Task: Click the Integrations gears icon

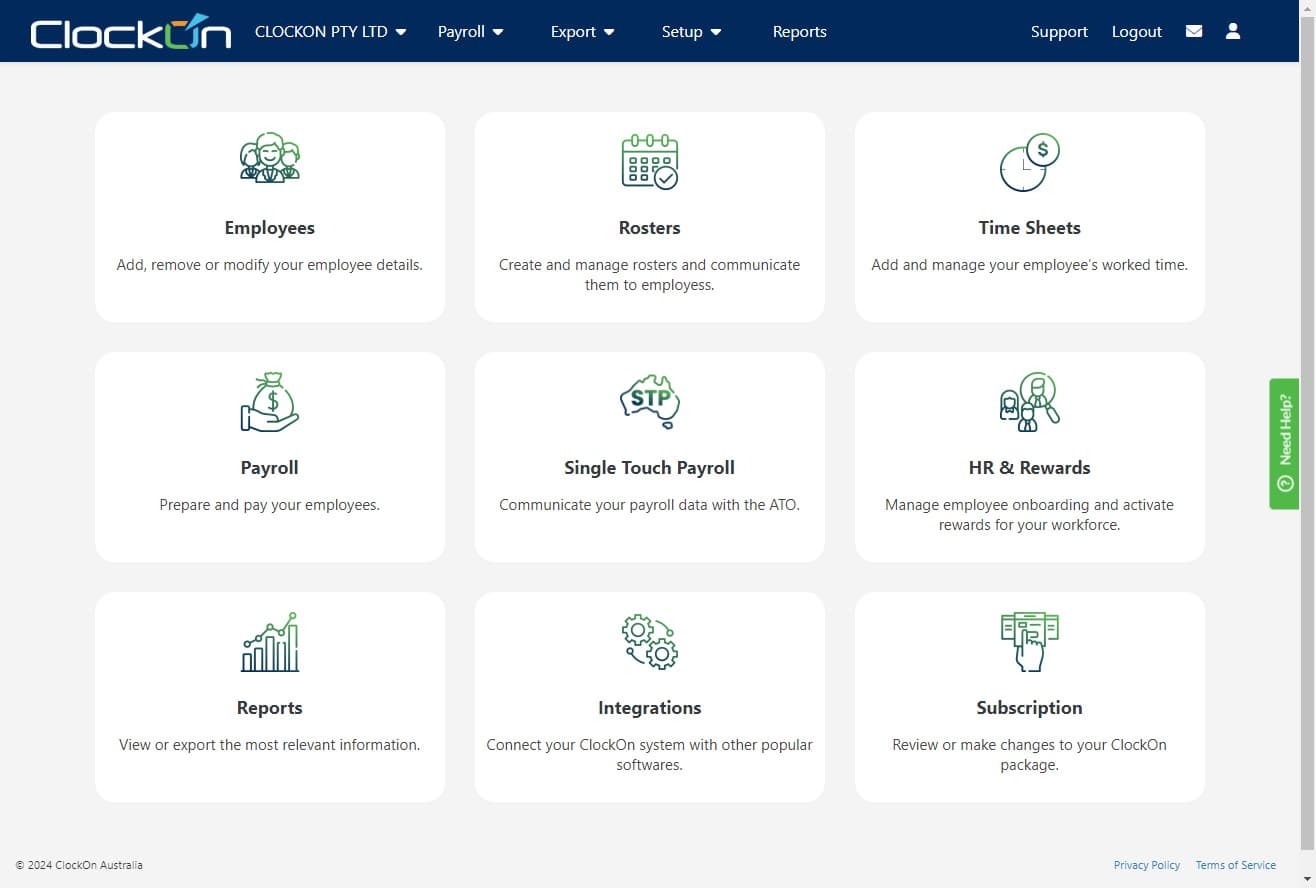Action: 650,642
